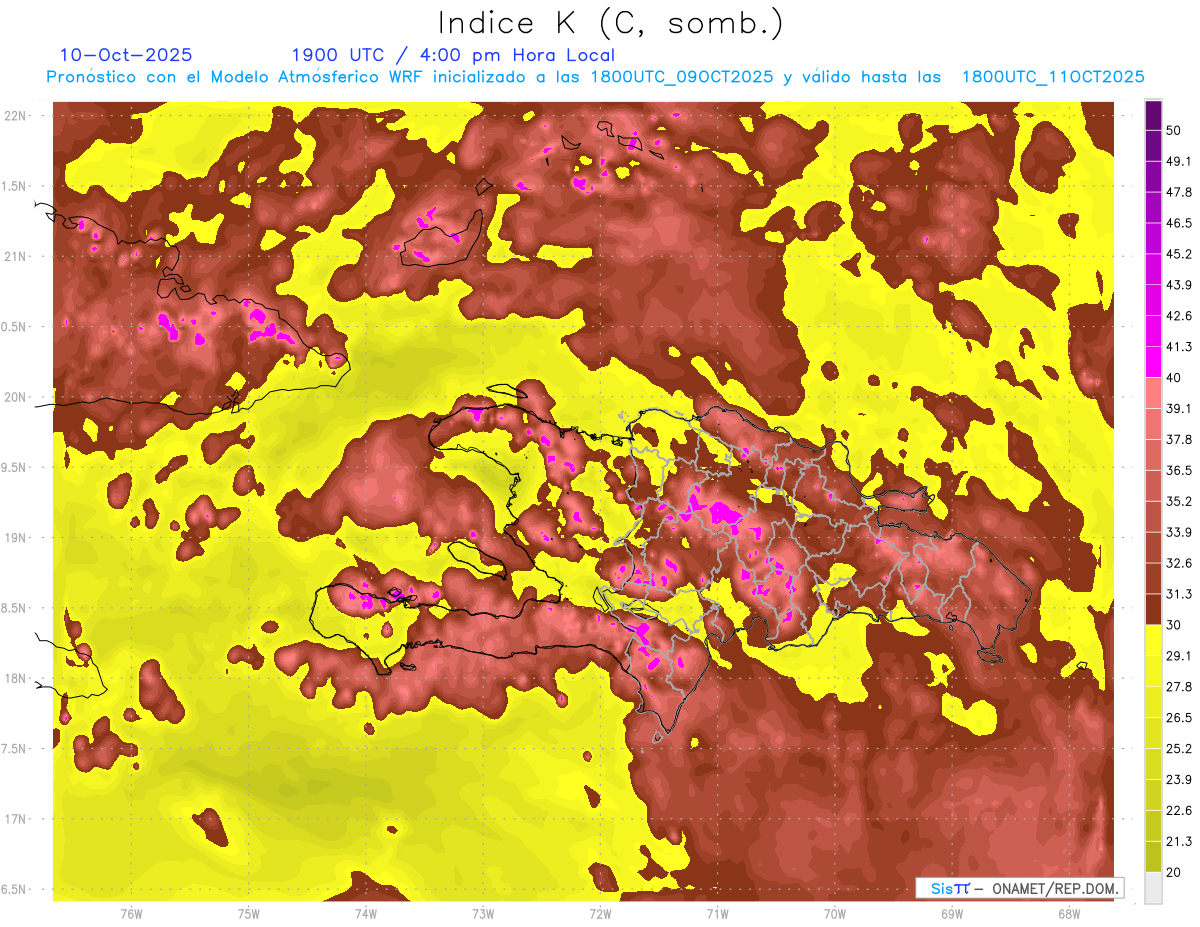Click the SisTT – ONAMET/REP.DOM. watermark label
The image size is (1200, 927).
pos(1019,888)
